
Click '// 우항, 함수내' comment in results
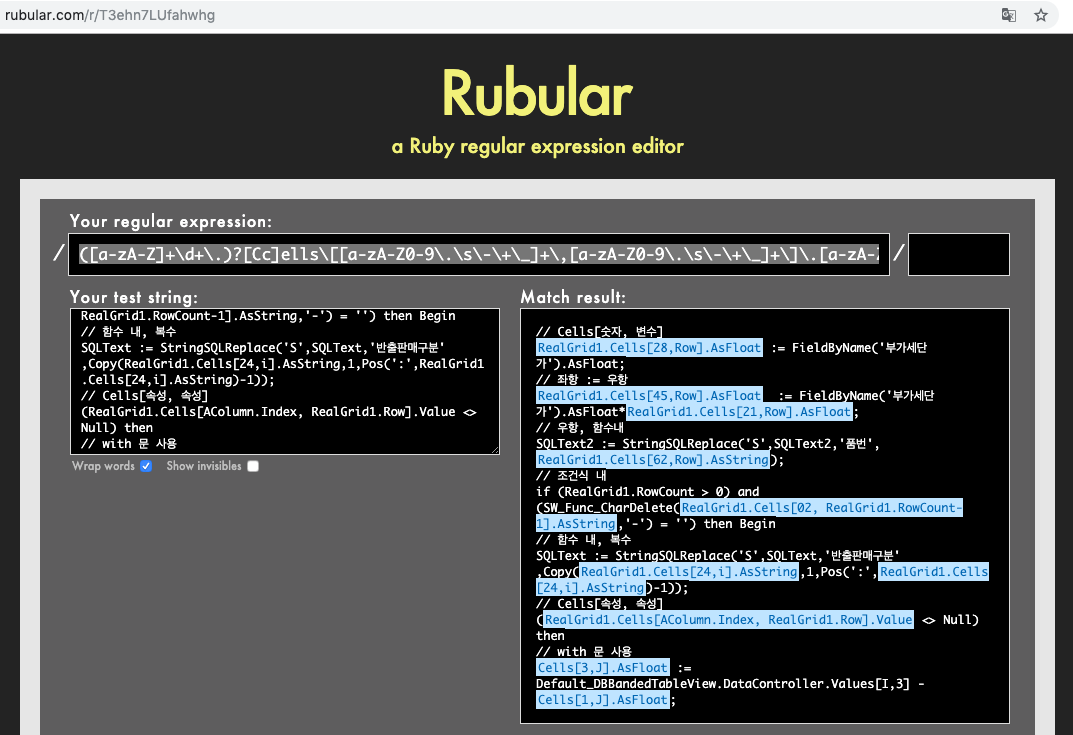580,427
